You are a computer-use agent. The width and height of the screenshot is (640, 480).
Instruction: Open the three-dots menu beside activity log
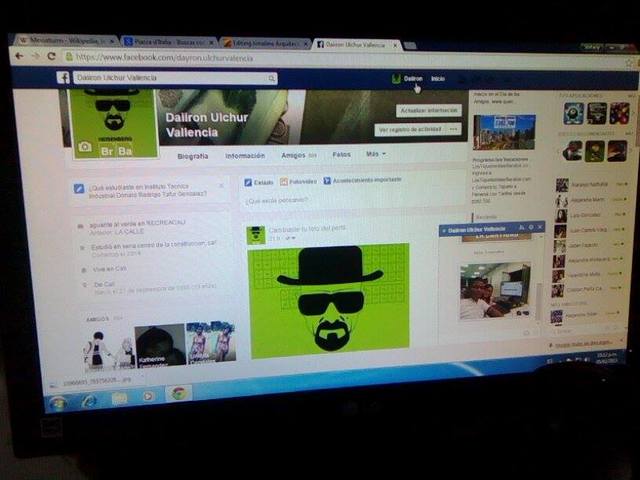453,129
